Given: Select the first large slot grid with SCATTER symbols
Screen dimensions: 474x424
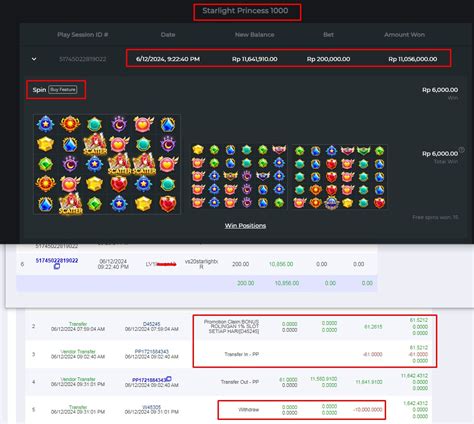Looking at the screenshot, I should pyautogui.click(x=107, y=164).
